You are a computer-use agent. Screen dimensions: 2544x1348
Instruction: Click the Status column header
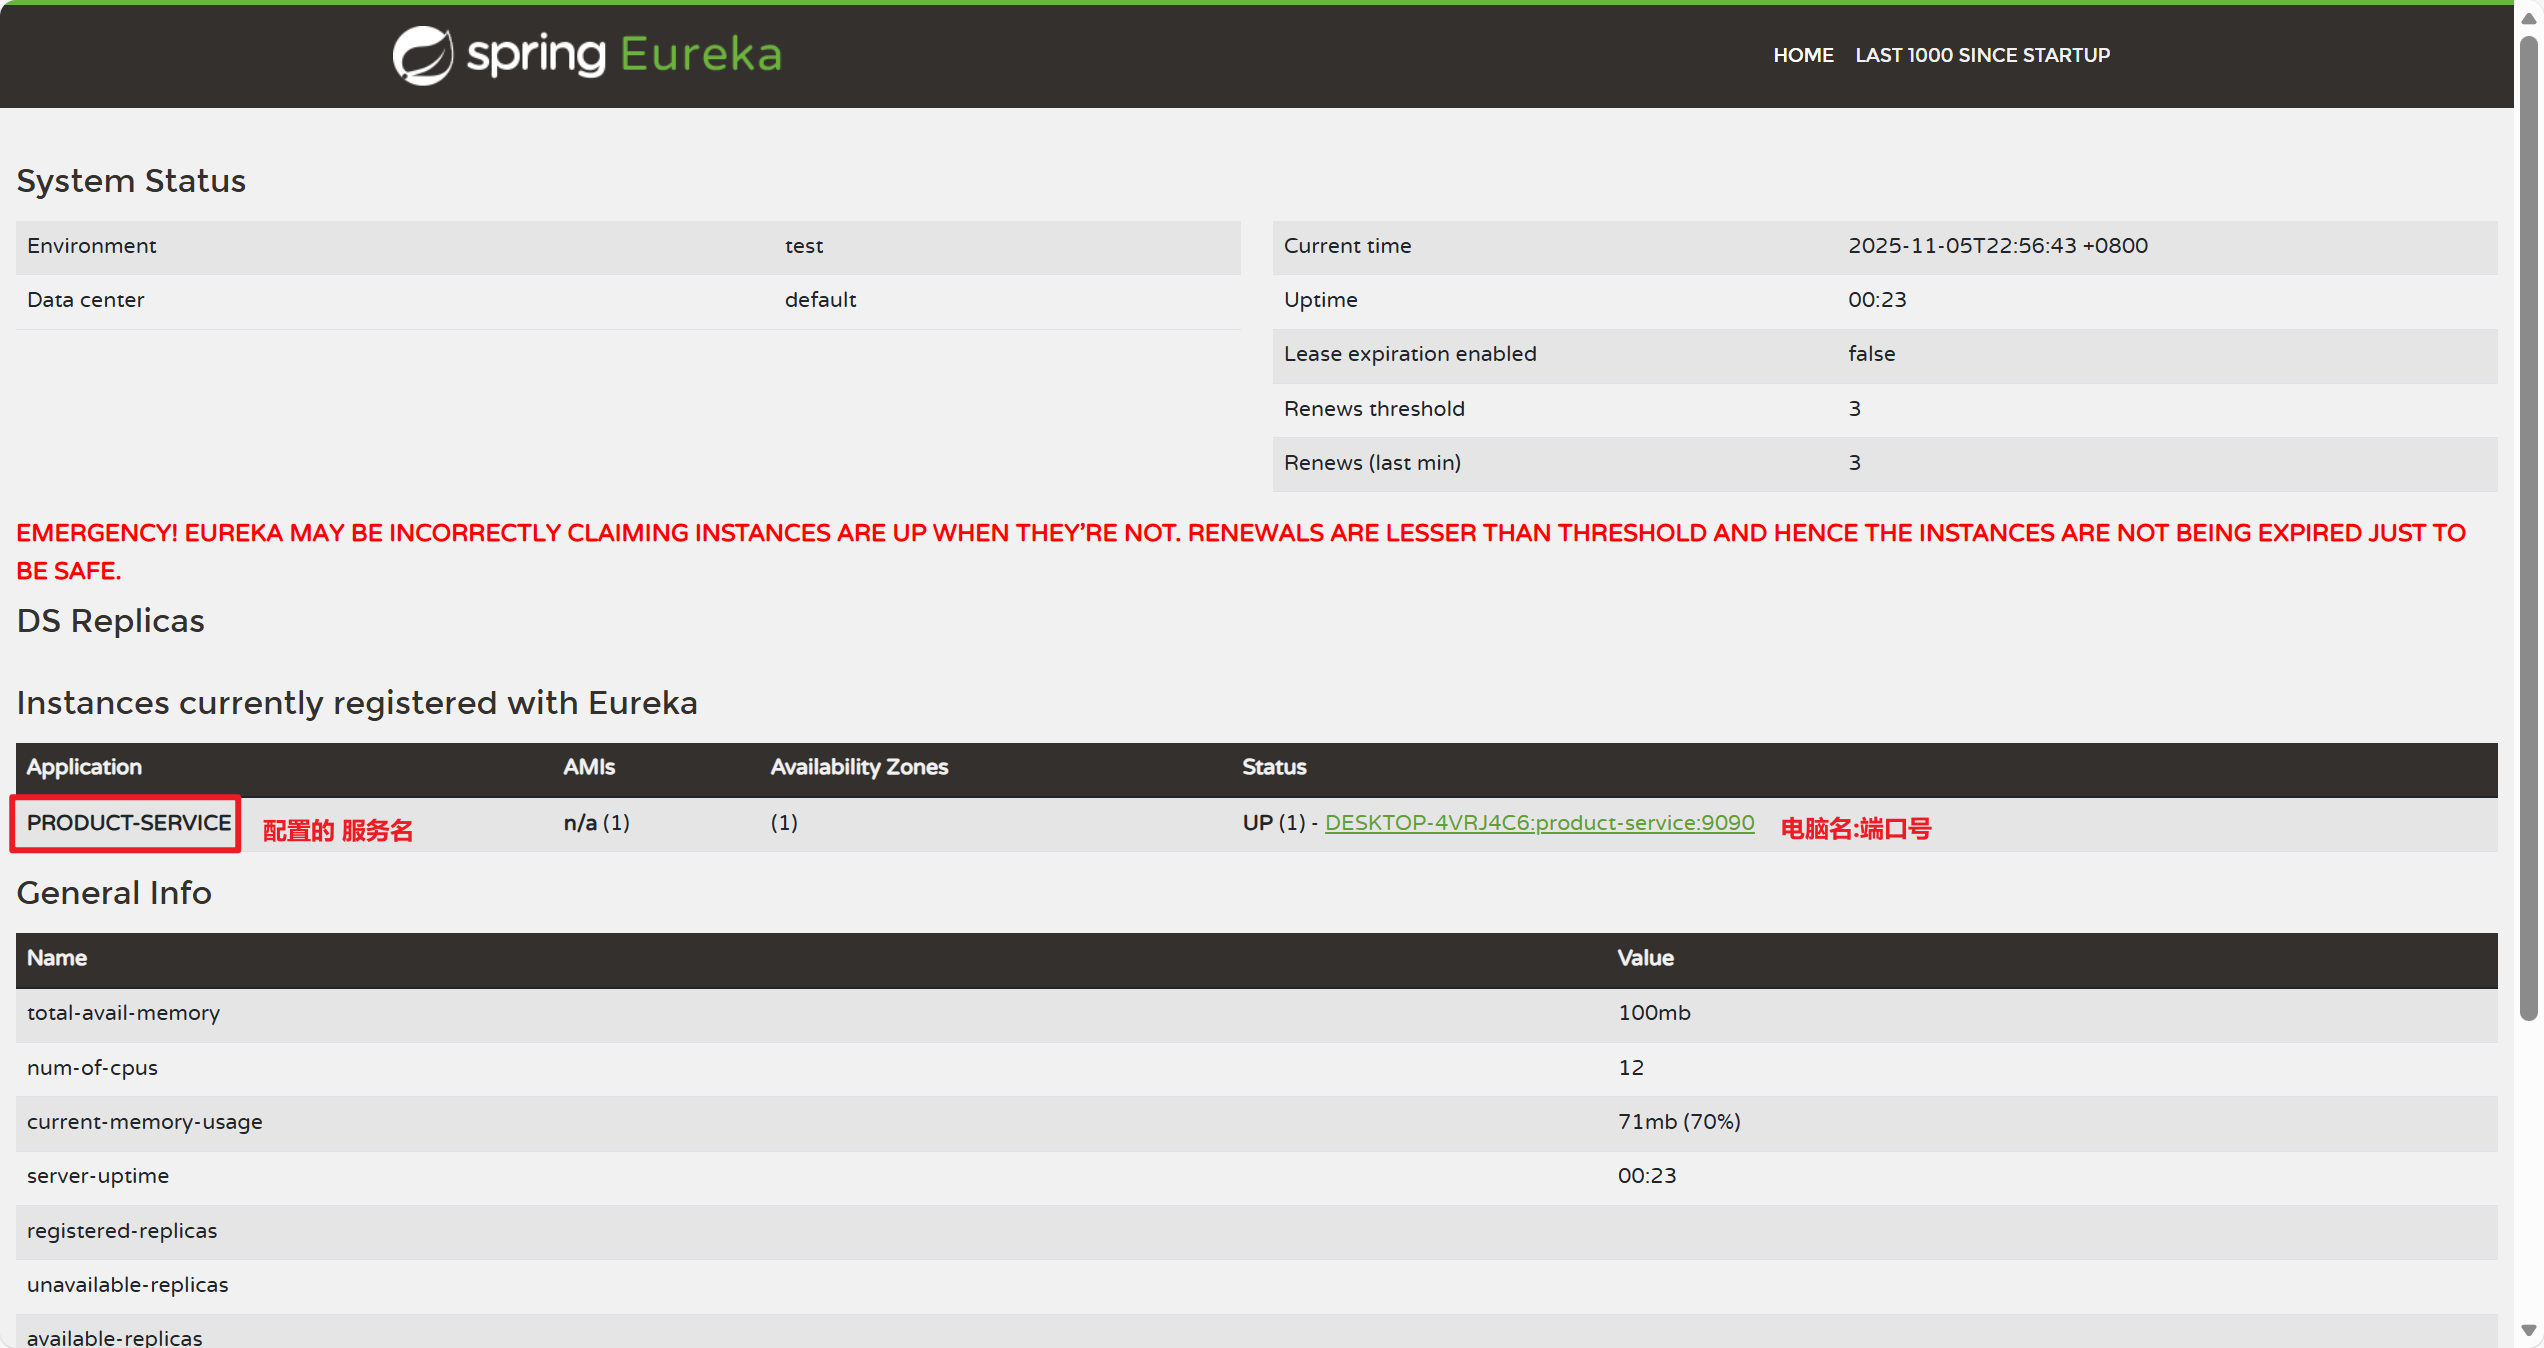point(1274,767)
